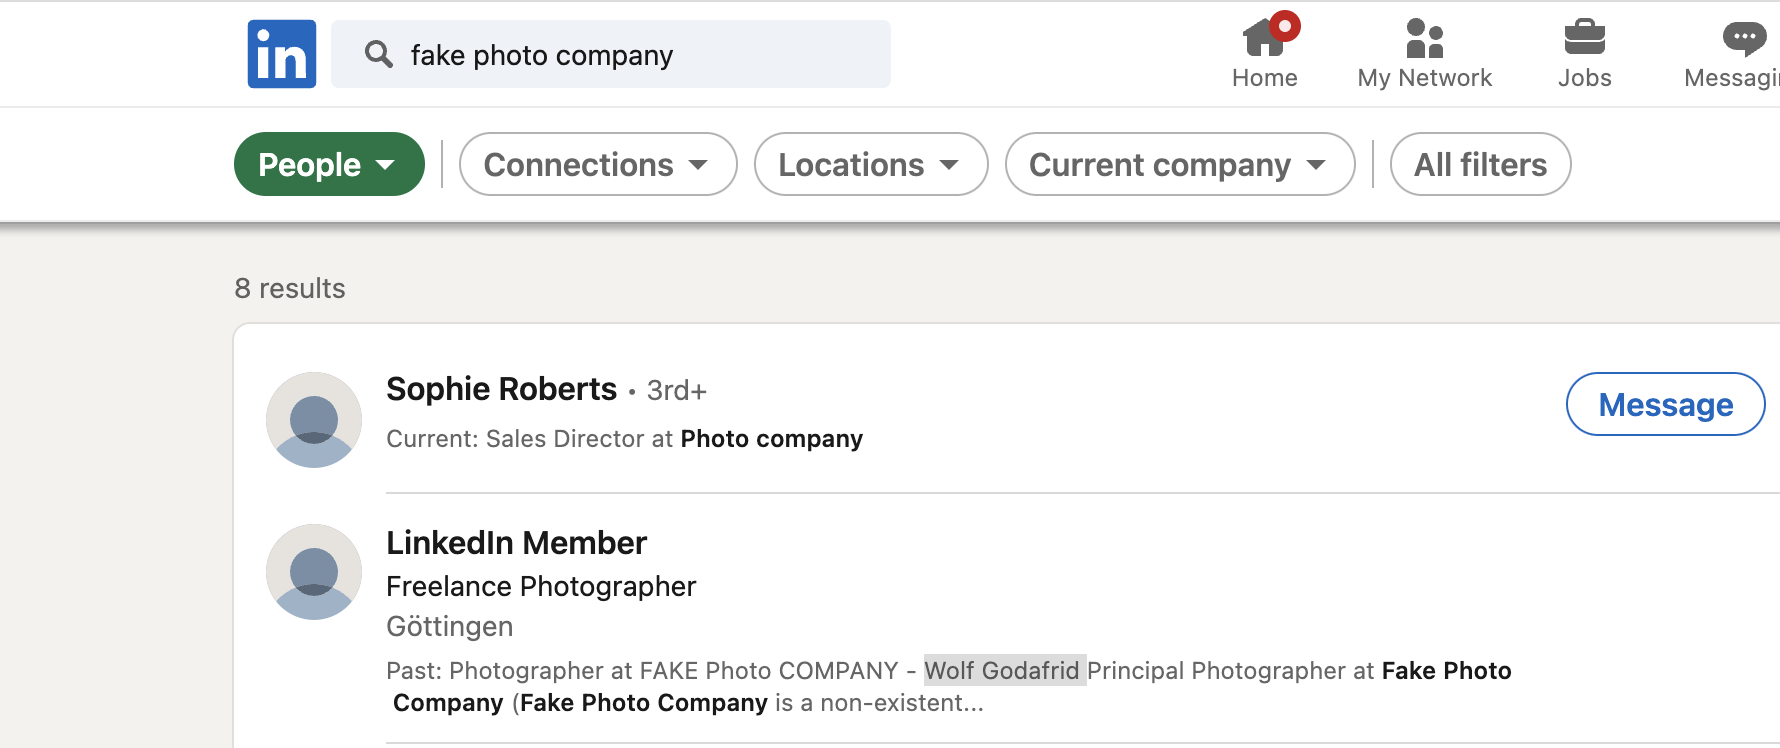Click the LinkedIn logo icon
The width and height of the screenshot is (1780, 748).
click(x=282, y=54)
